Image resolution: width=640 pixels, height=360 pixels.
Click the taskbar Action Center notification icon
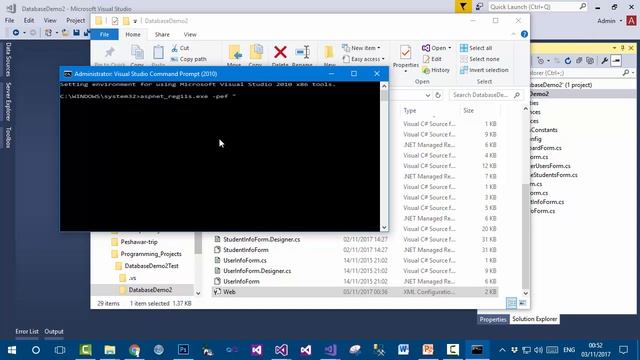(x=623, y=350)
